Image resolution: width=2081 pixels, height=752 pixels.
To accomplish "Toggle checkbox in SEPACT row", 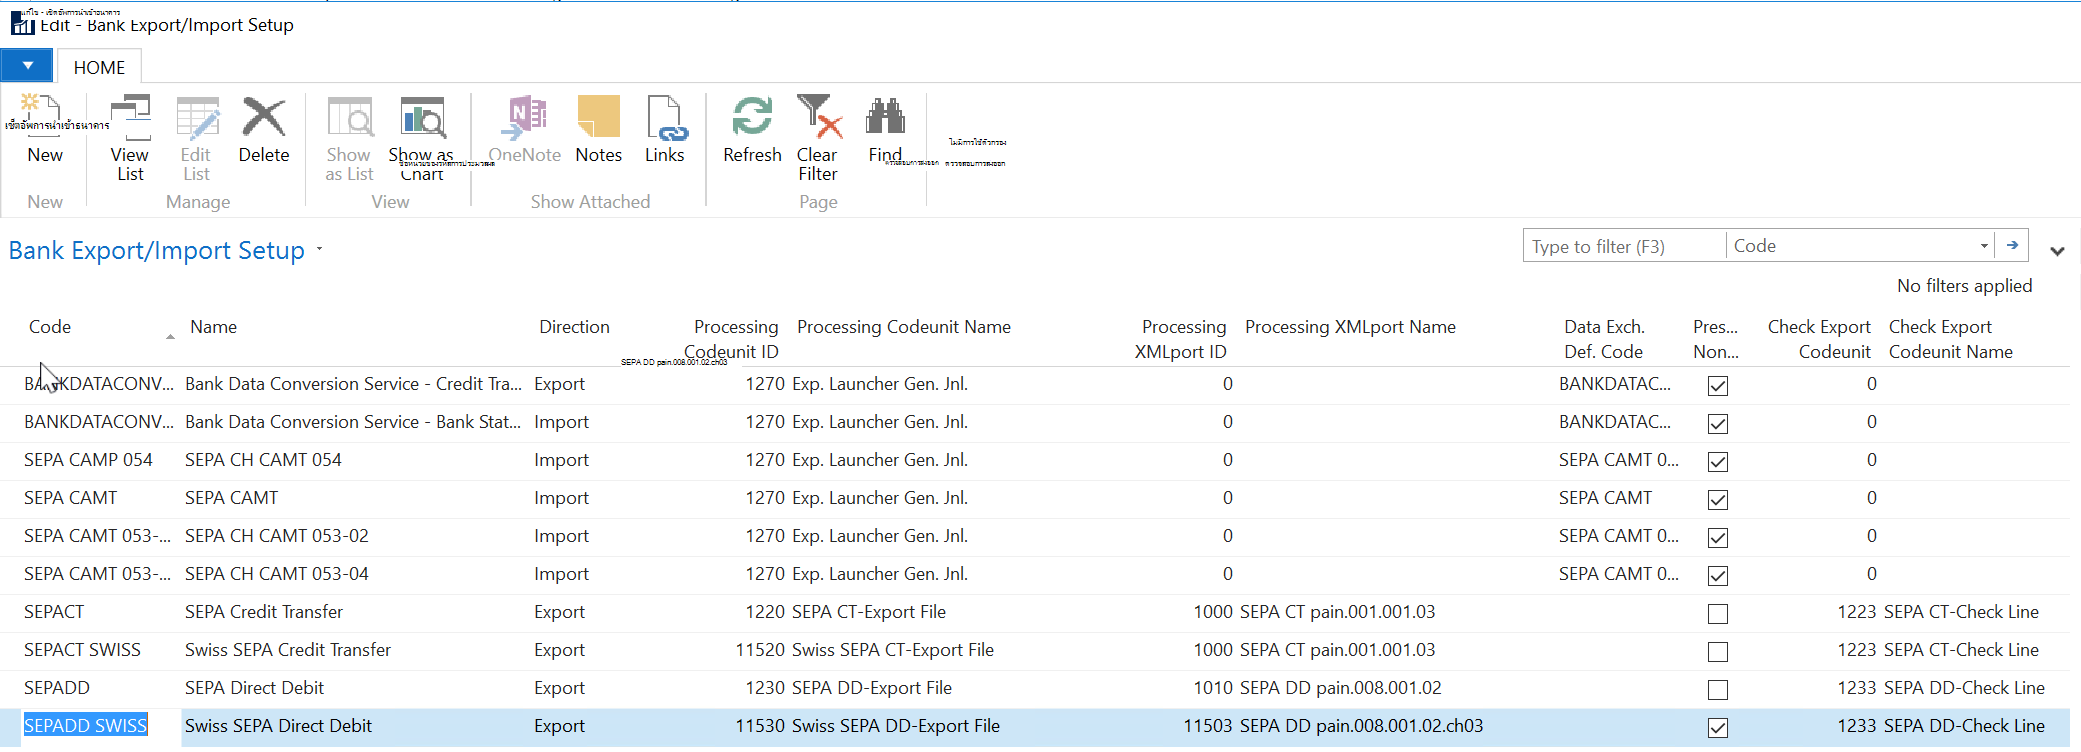I will (x=1718, y=614).
